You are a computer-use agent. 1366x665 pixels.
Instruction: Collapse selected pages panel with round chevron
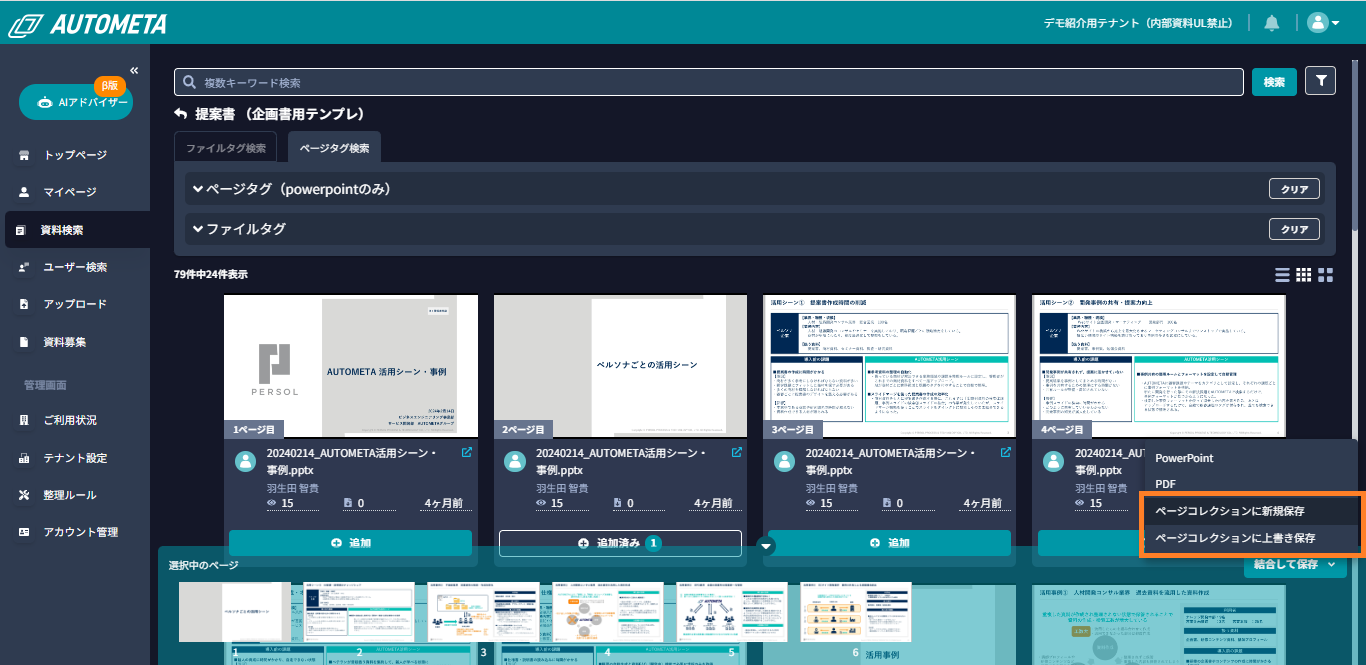tap(767, 545)
